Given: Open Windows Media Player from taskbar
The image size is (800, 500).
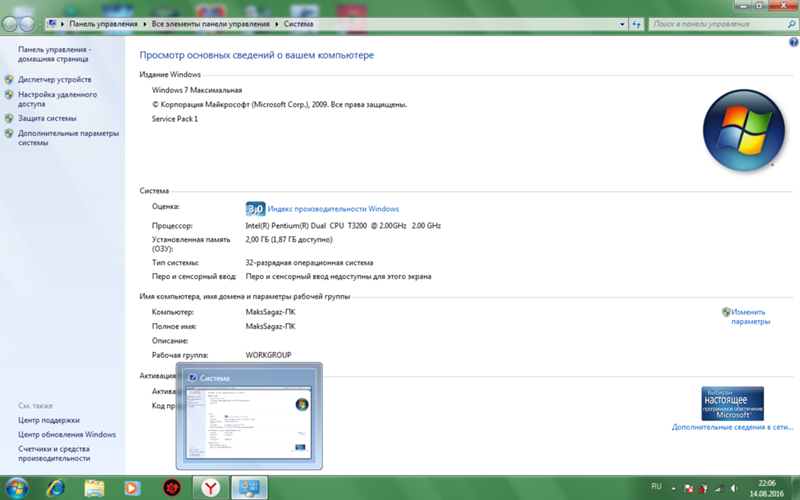Looking at the screenshot, I should [133, 488].
